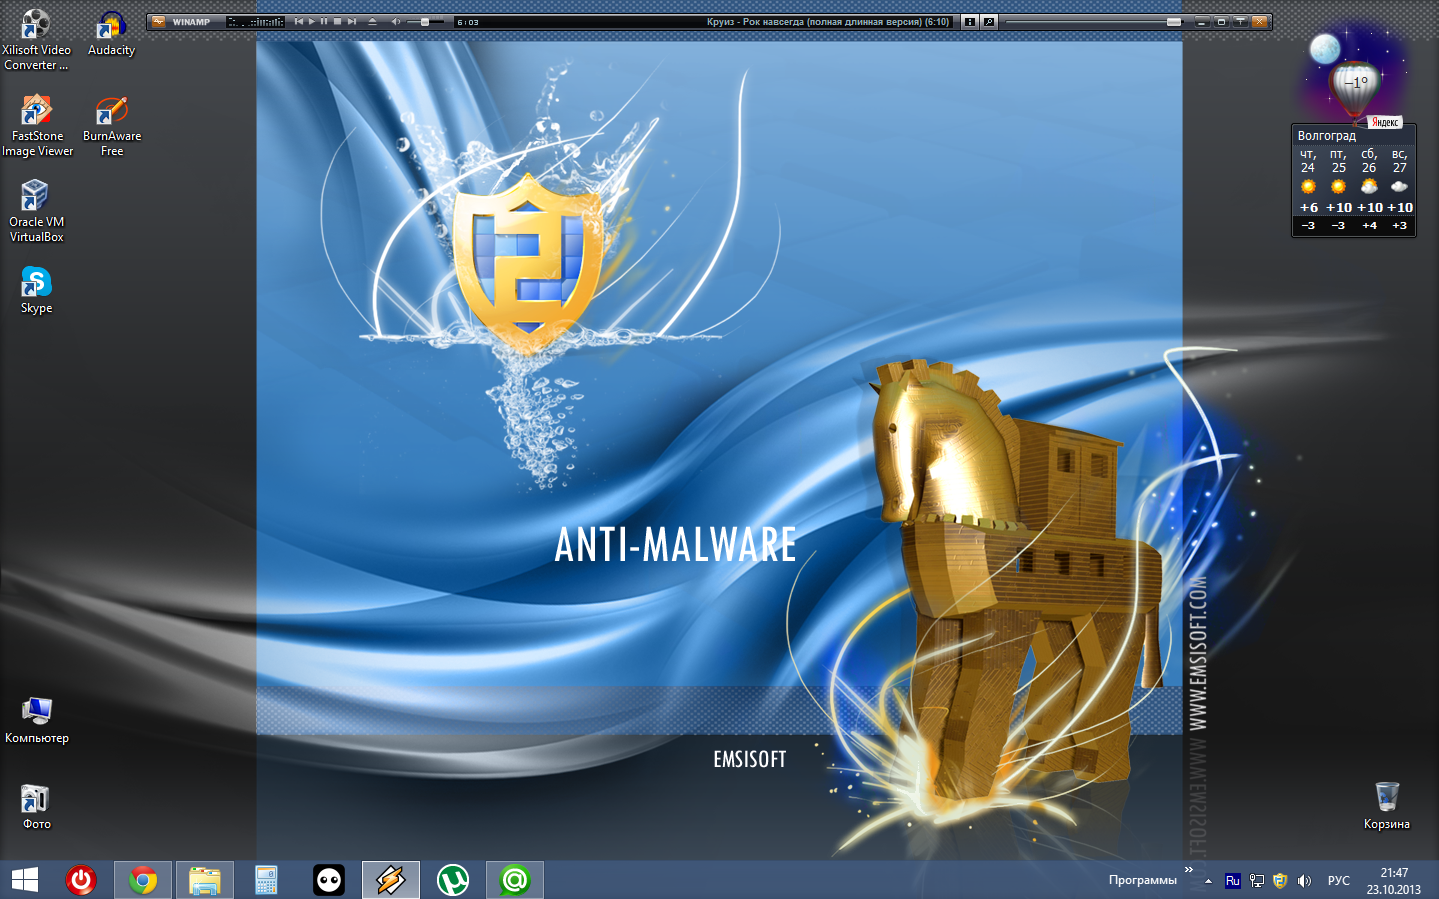Screen dimensions: 1439x899
Task: Open the Программы taskbar toolbar
Action: 1143,880
